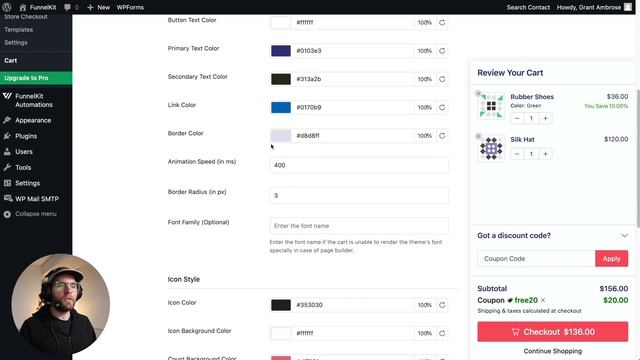Open Icon Background Color swatch
640x360 pixels.
pos(281,333)
